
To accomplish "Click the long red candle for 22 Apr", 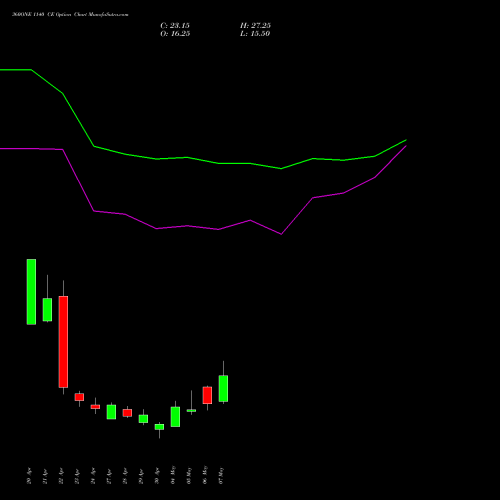I will pos(63,342).
